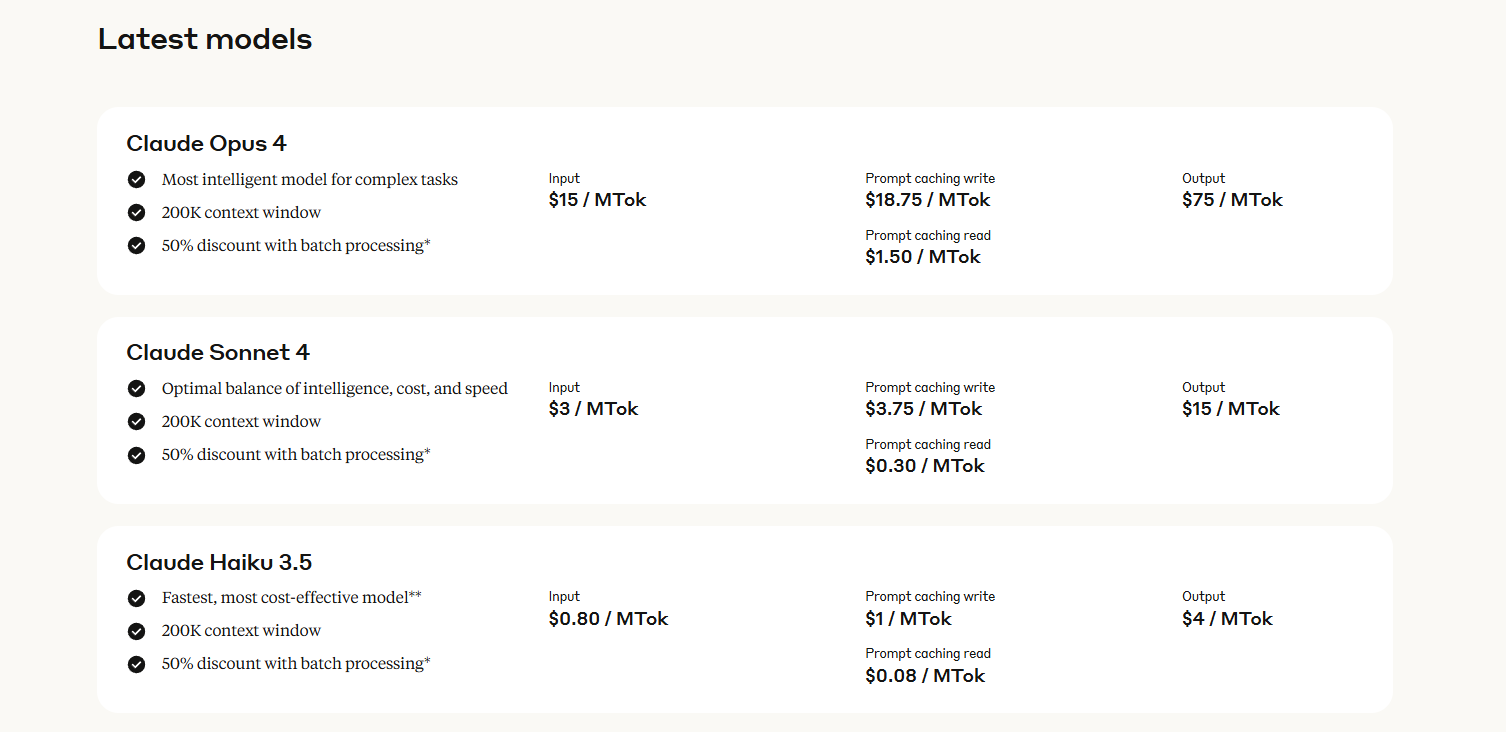Click the $4 / MTok Haiku output price
1506x732 pixels.
pos(1227,619)
